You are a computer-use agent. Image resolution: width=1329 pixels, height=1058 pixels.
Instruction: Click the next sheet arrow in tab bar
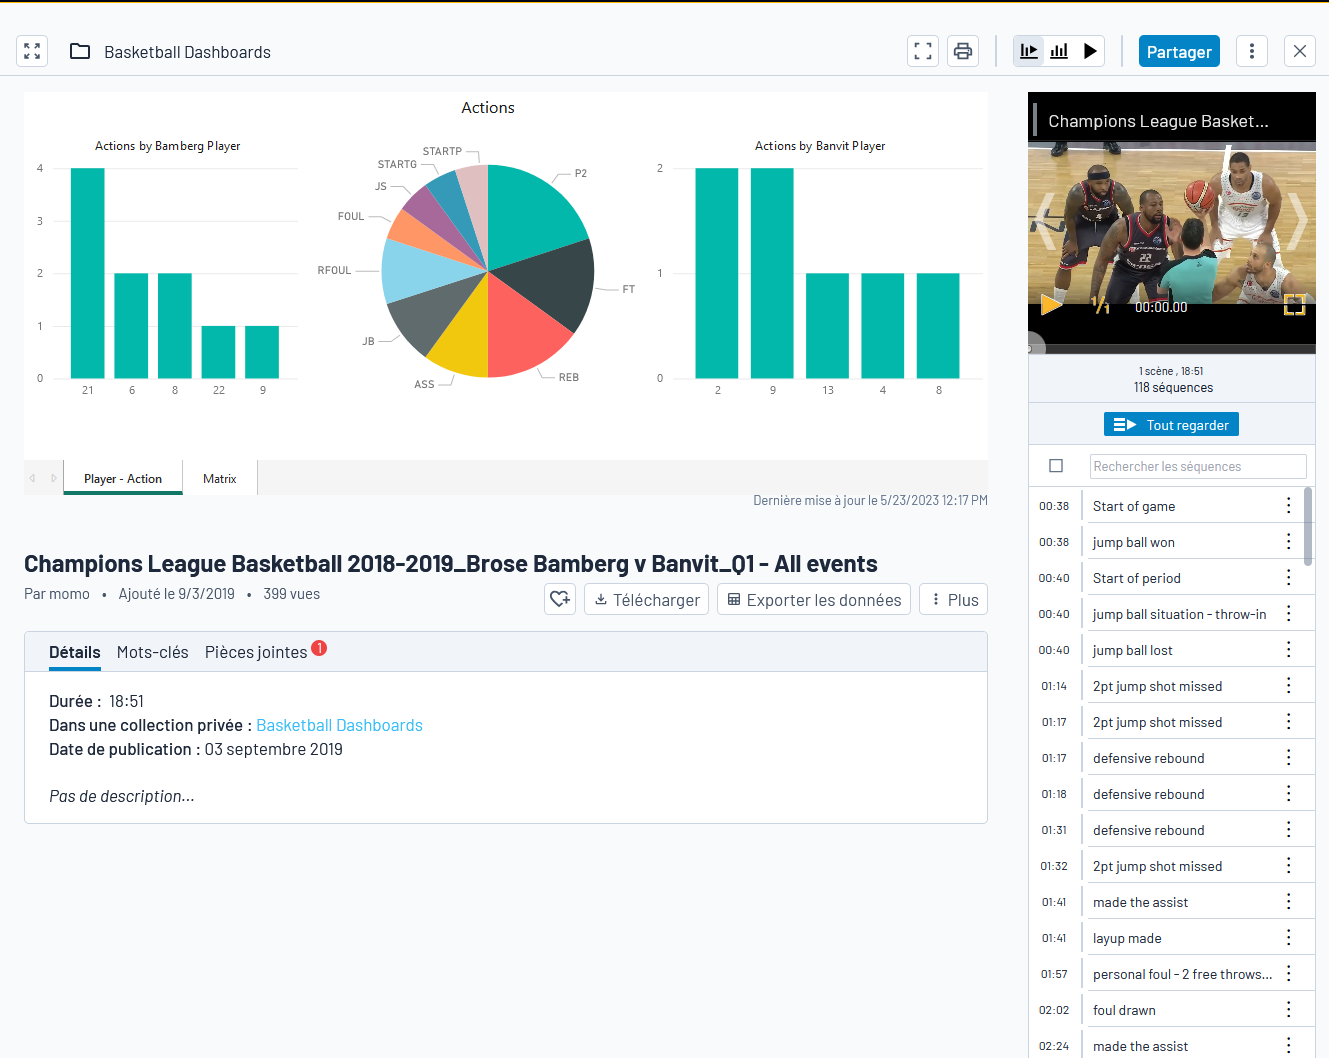[53, 478]
